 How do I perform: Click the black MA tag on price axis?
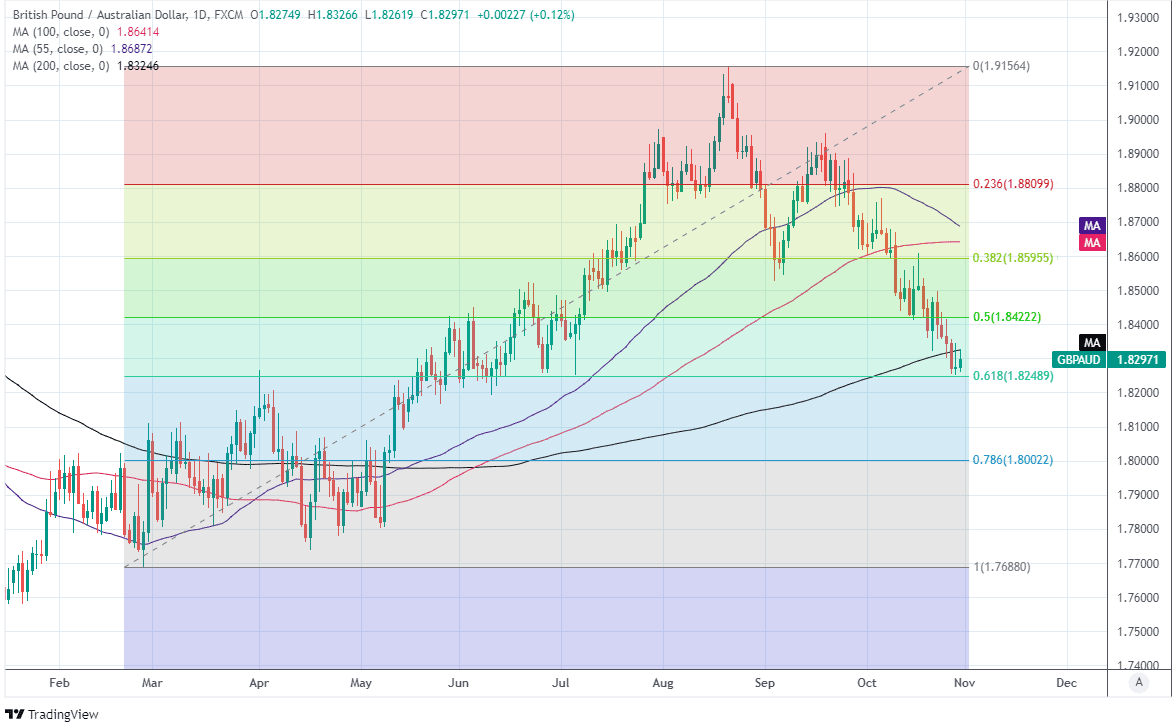click(1092, 341)
